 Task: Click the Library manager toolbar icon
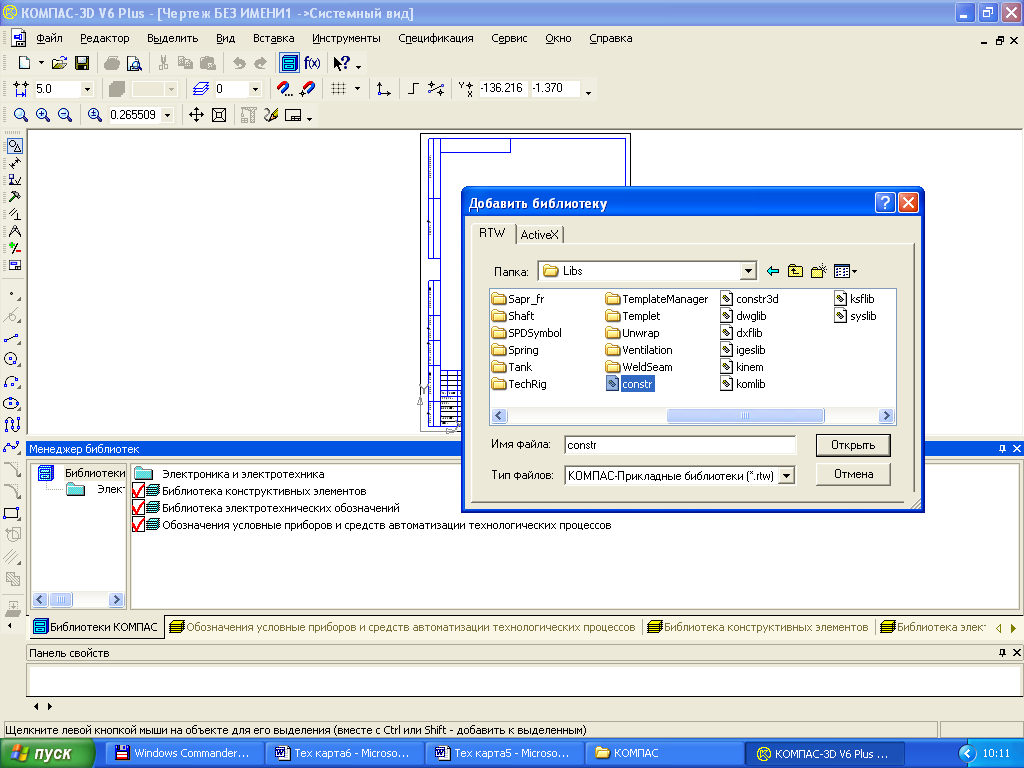289,63
